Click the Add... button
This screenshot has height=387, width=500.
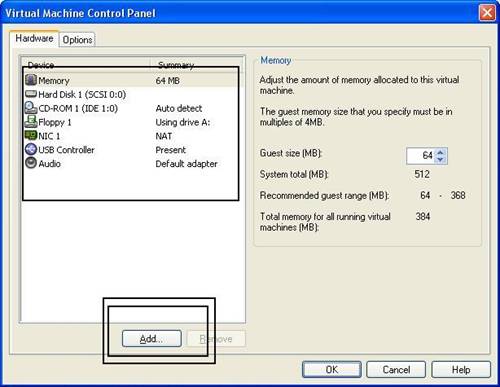(x=152, y=339)
